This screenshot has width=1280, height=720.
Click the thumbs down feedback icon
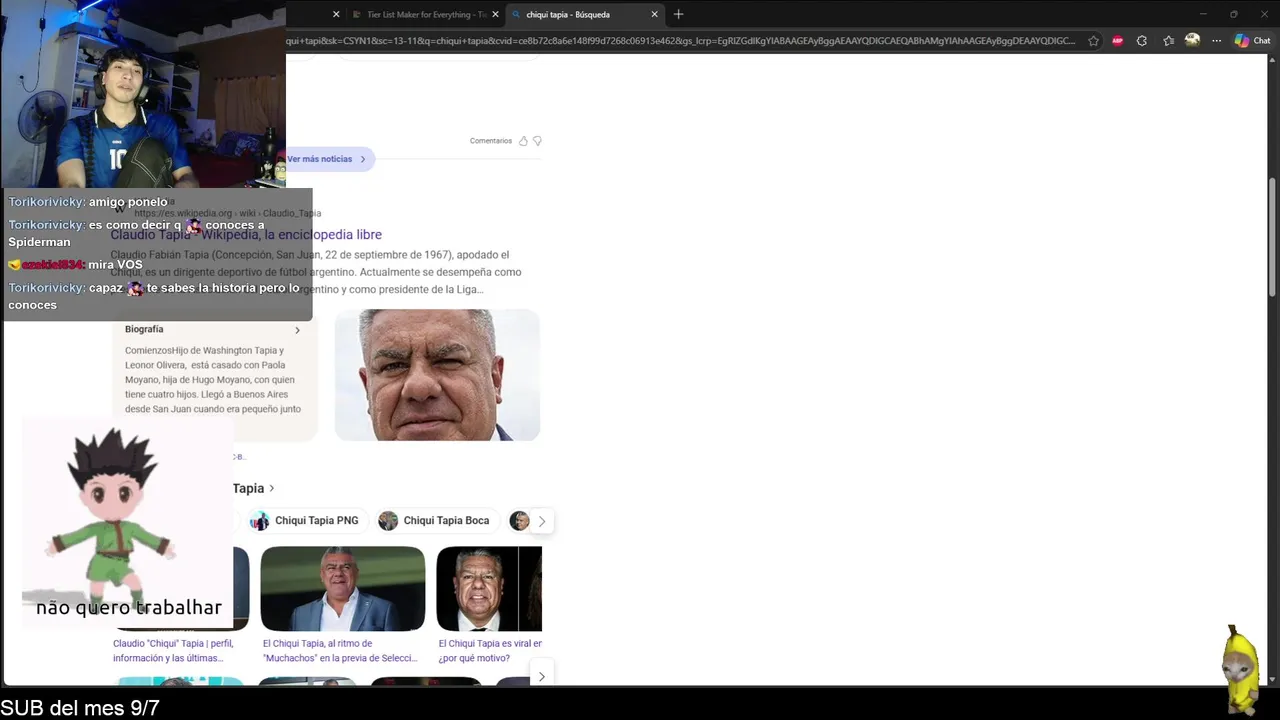pos(537,141)
